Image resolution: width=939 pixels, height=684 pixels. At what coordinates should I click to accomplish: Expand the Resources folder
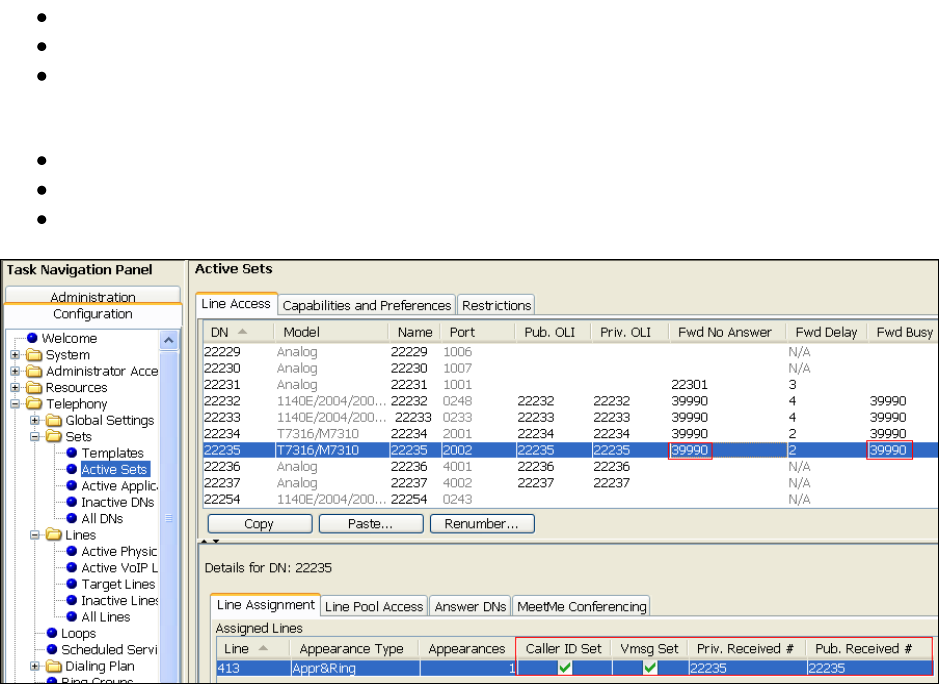(15, 388)
